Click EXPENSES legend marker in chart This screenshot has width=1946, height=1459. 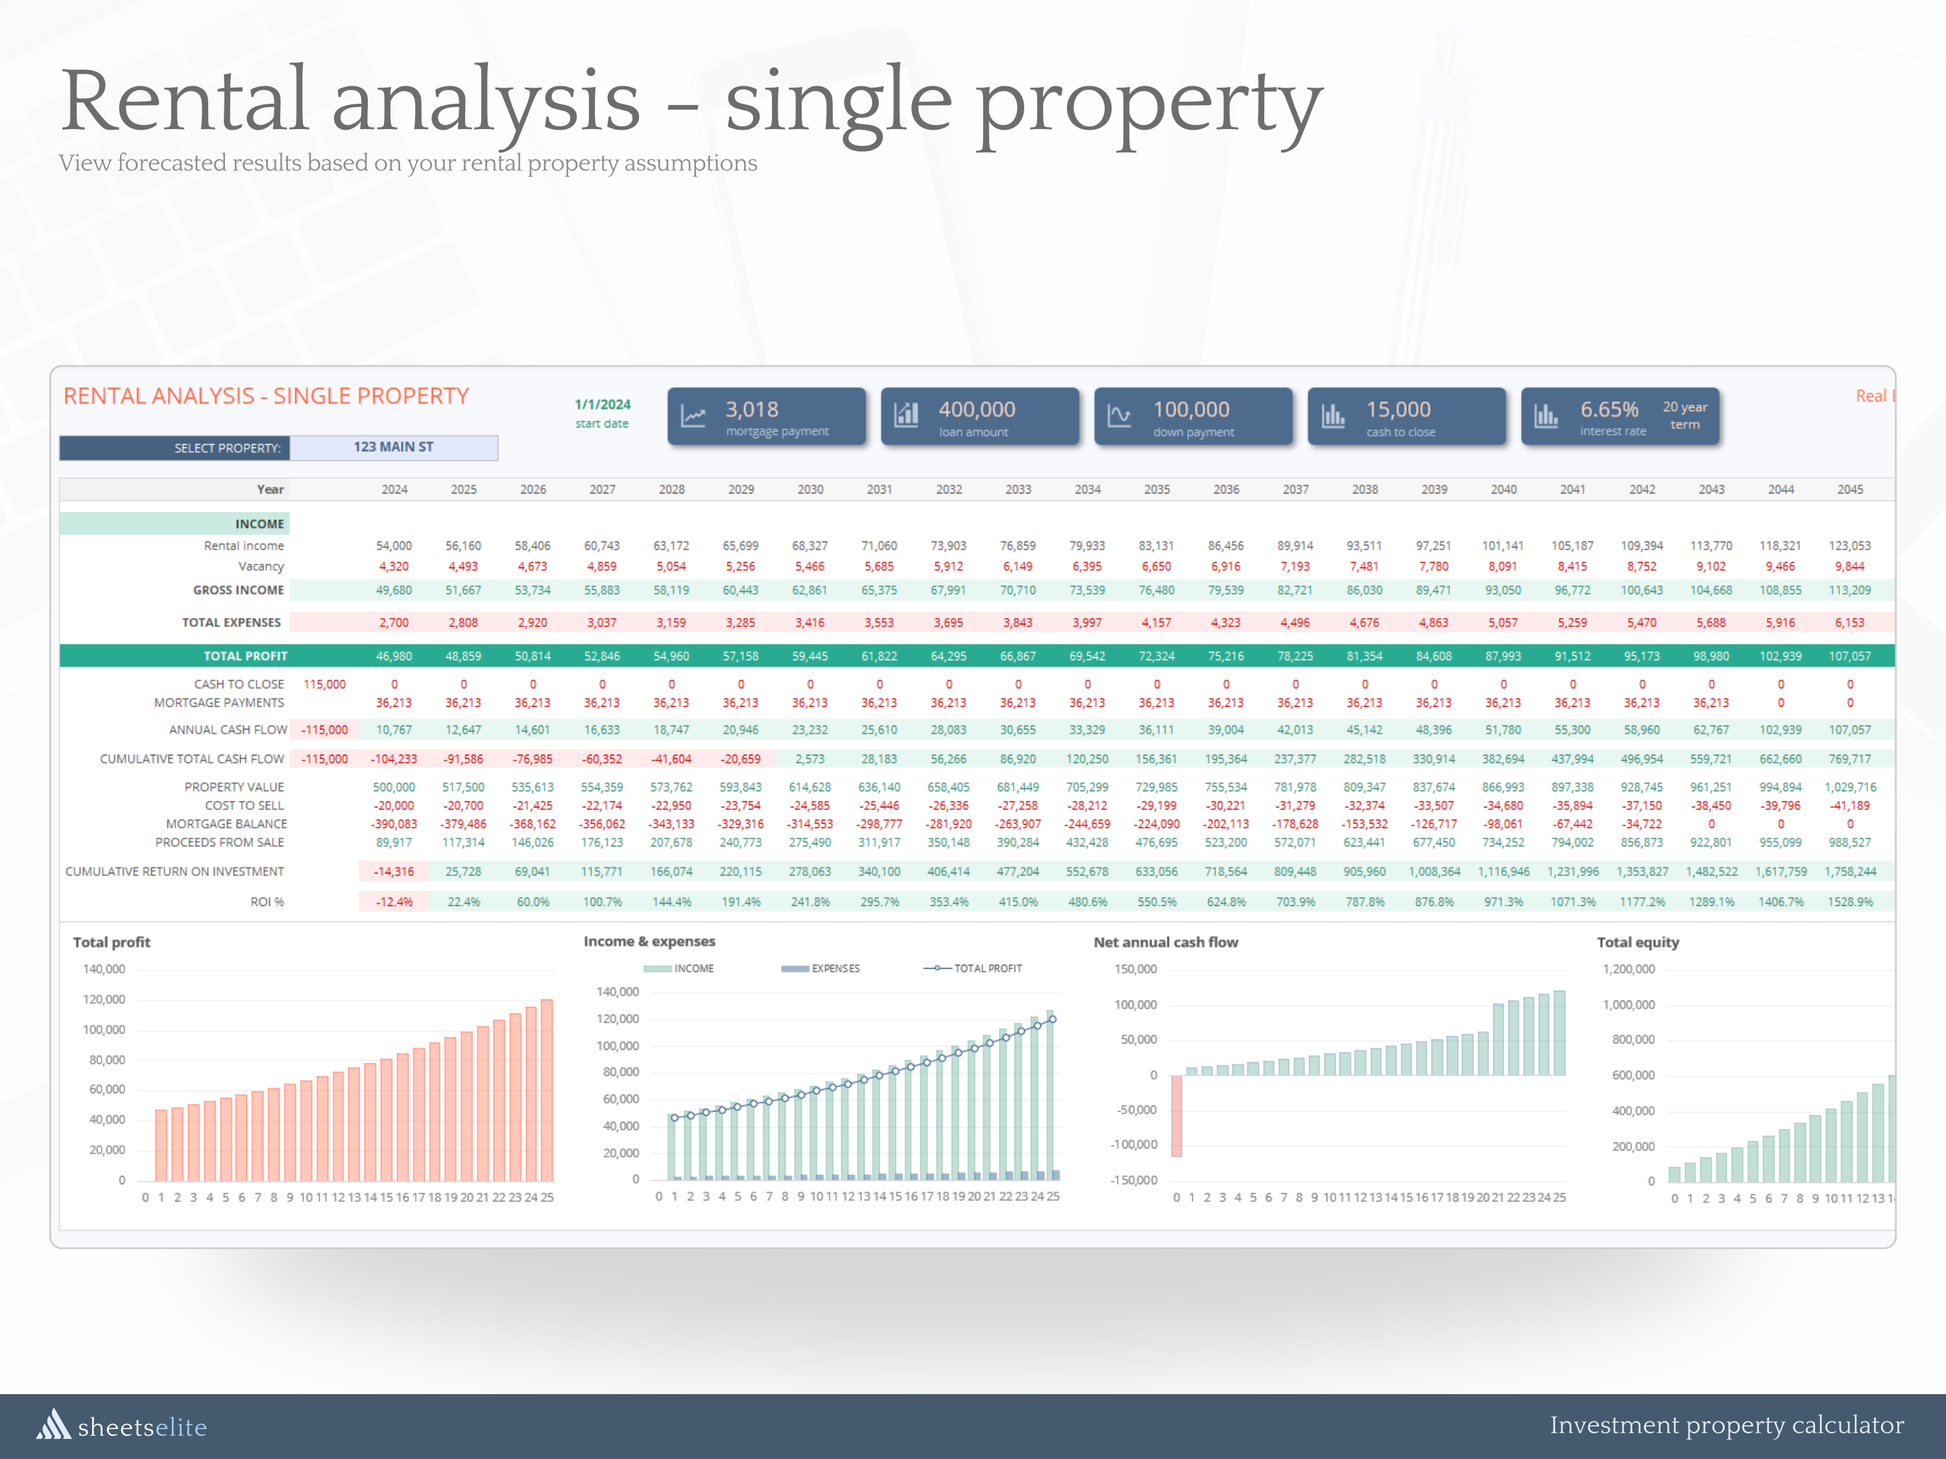[x=794, y=969]
